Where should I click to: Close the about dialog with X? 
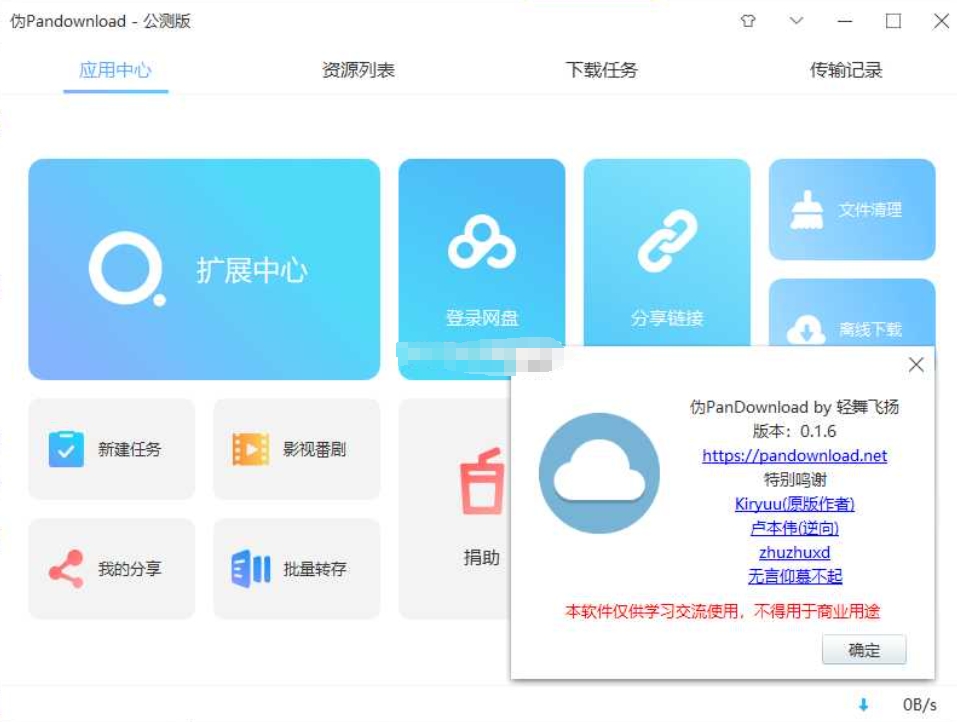coord(915,365)
